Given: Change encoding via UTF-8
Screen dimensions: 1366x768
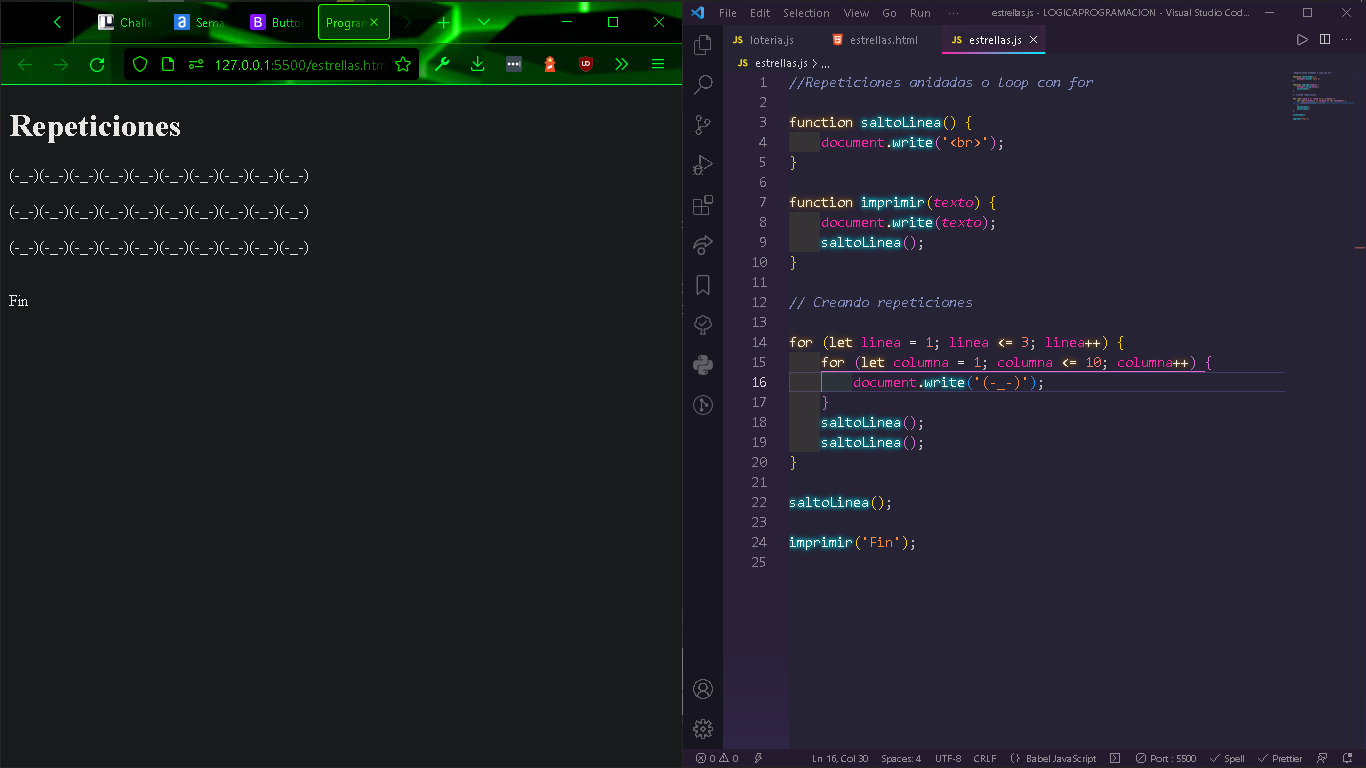Looking at the screenshot, I should pos(948,758).
